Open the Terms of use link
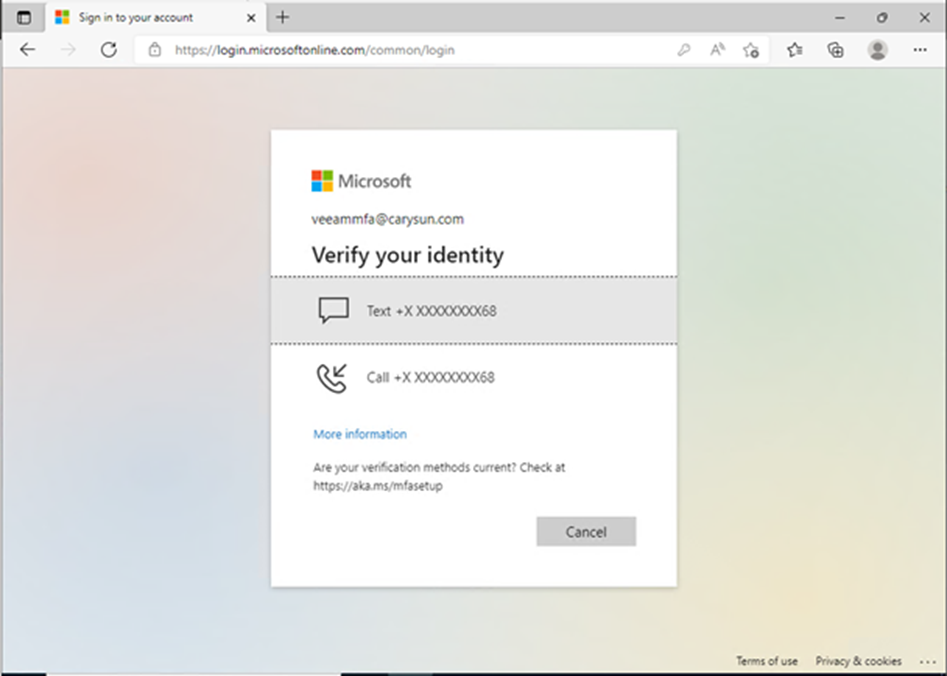The image size is (947, 676). point(766,661)
